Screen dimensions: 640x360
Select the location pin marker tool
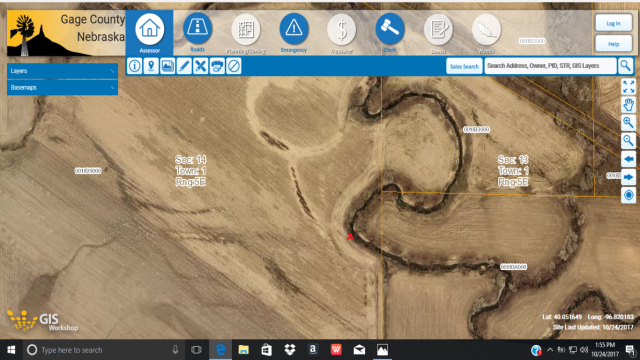[x=151, y=66]
